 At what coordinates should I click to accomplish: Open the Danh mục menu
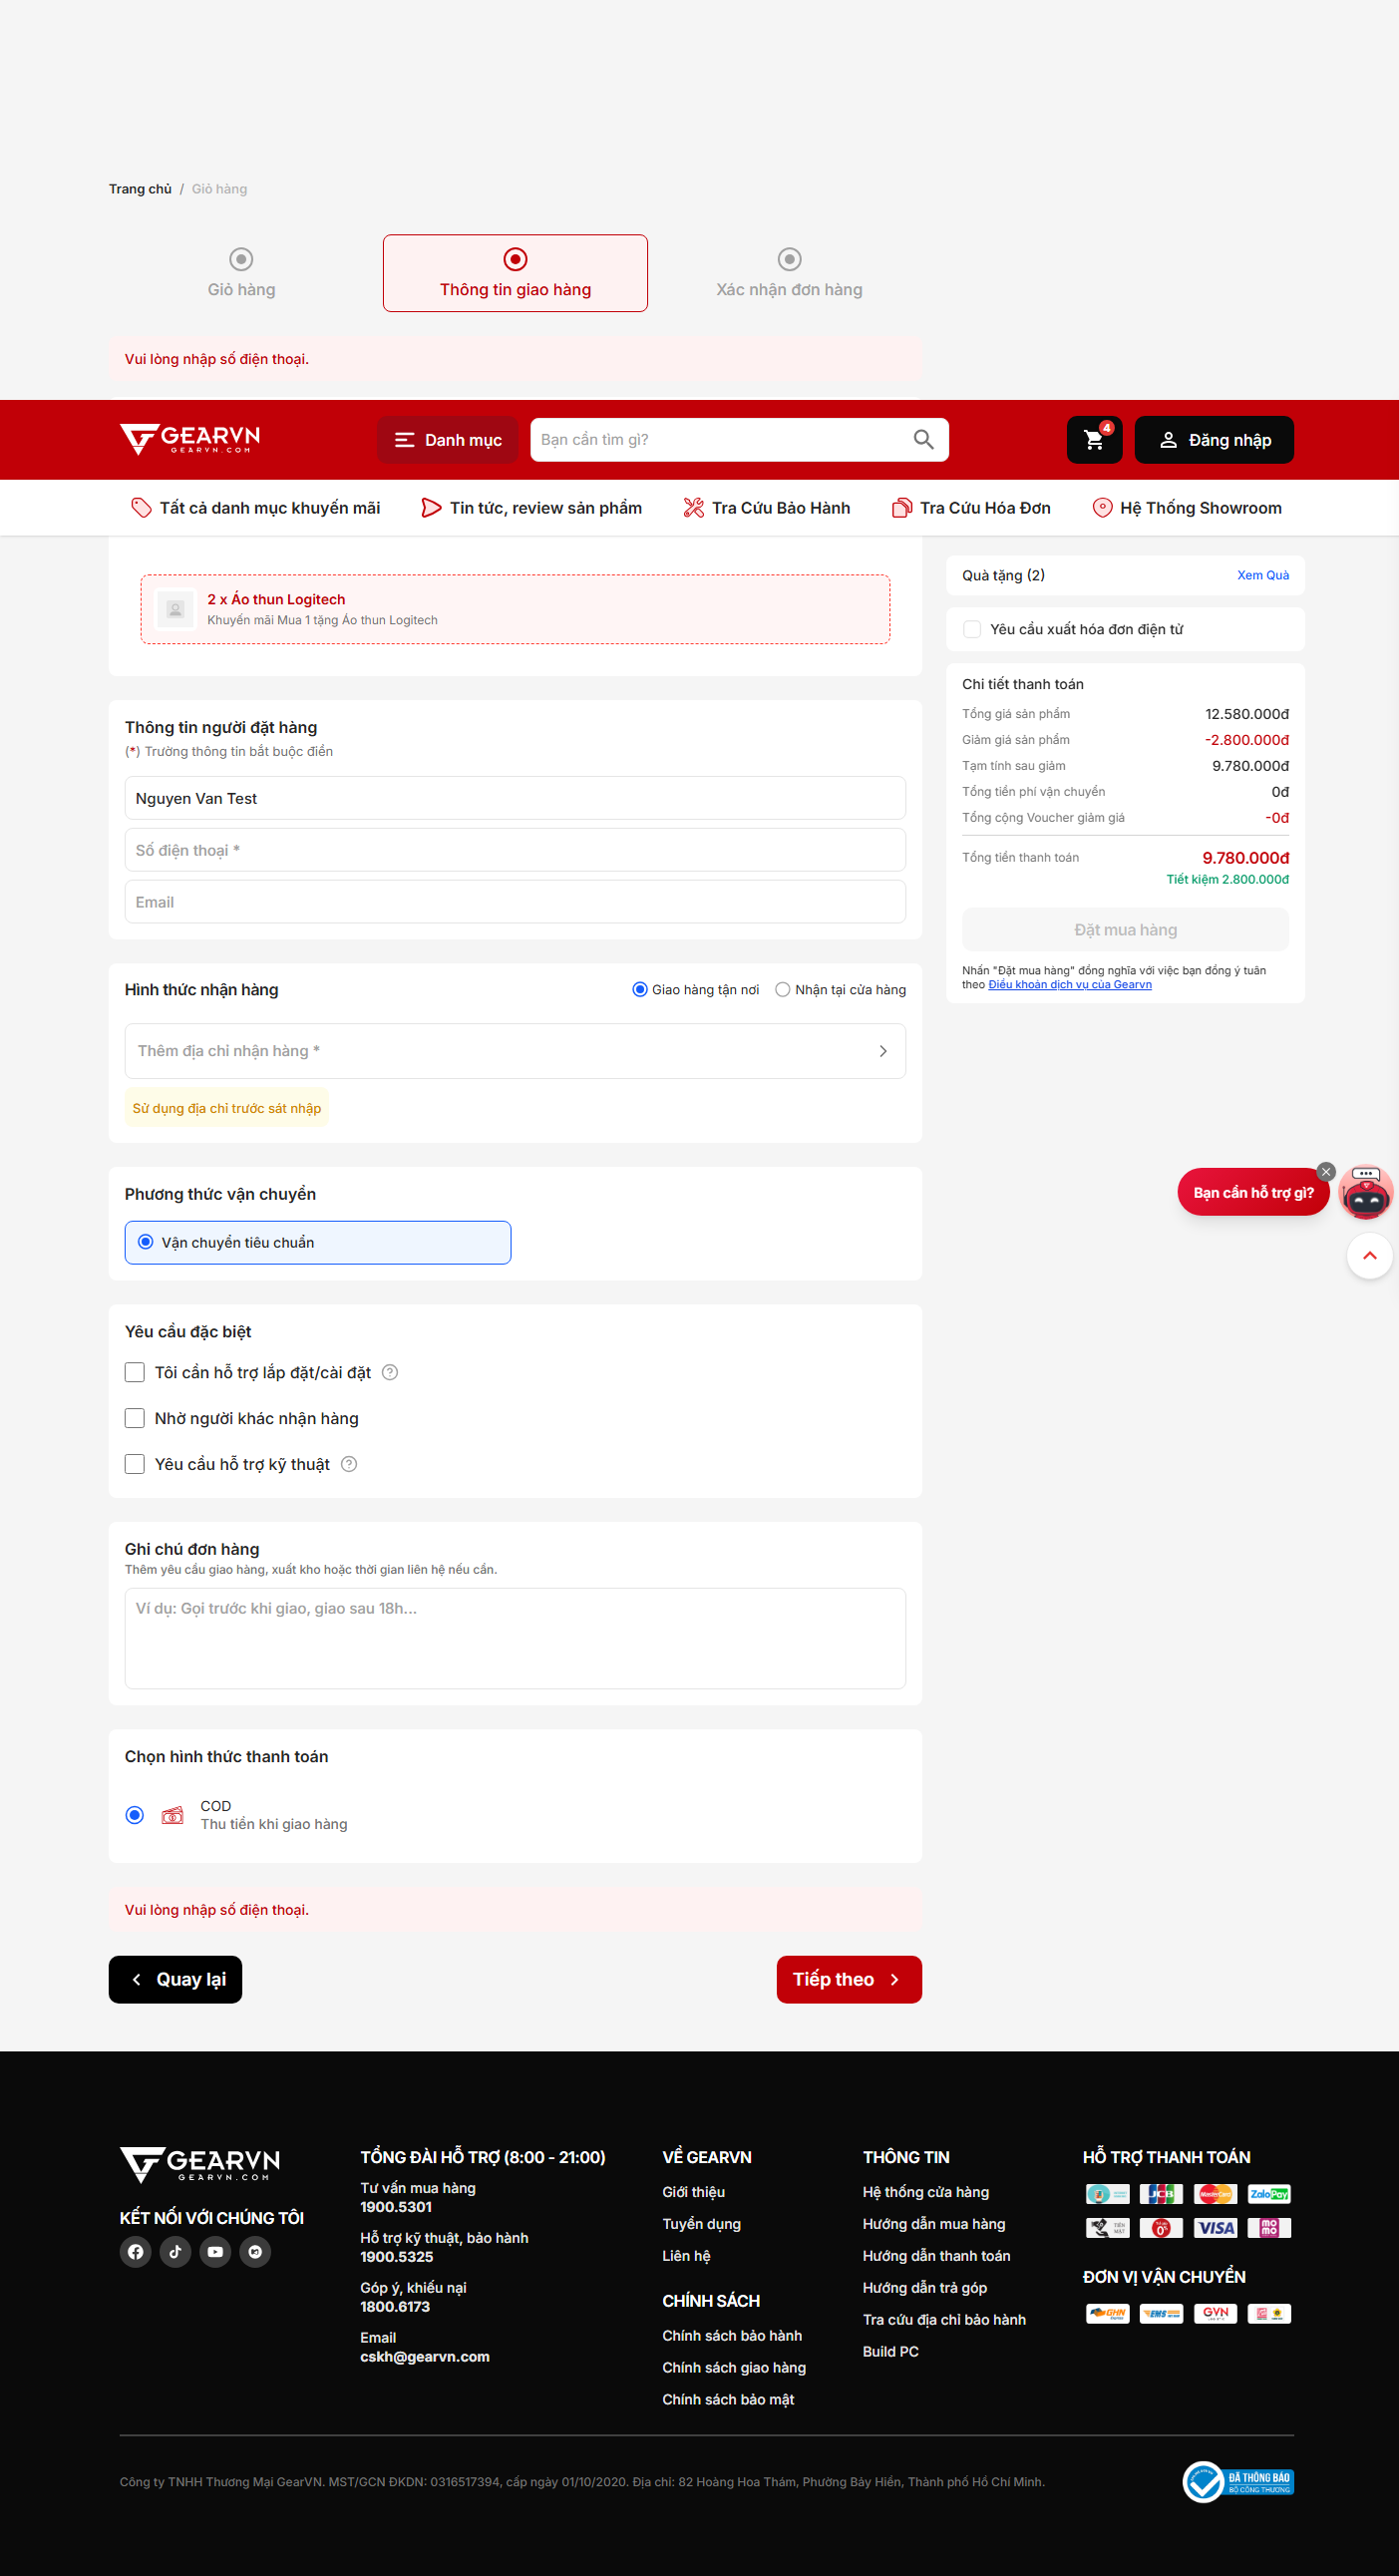pos(447,440)
